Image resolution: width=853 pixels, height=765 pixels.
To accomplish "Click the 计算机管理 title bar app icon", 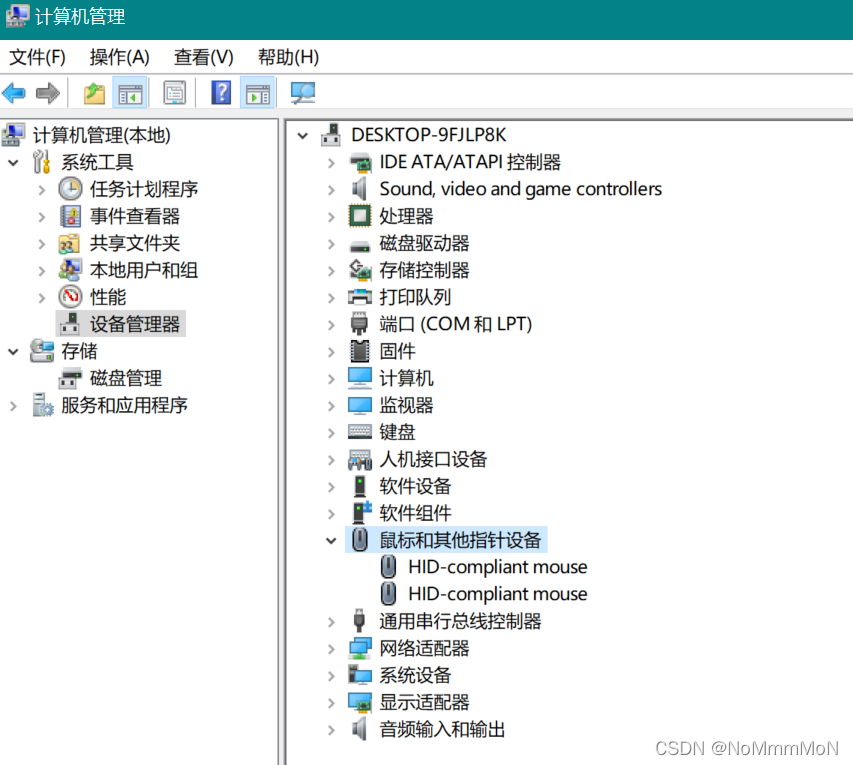I will tap(17, 16).
